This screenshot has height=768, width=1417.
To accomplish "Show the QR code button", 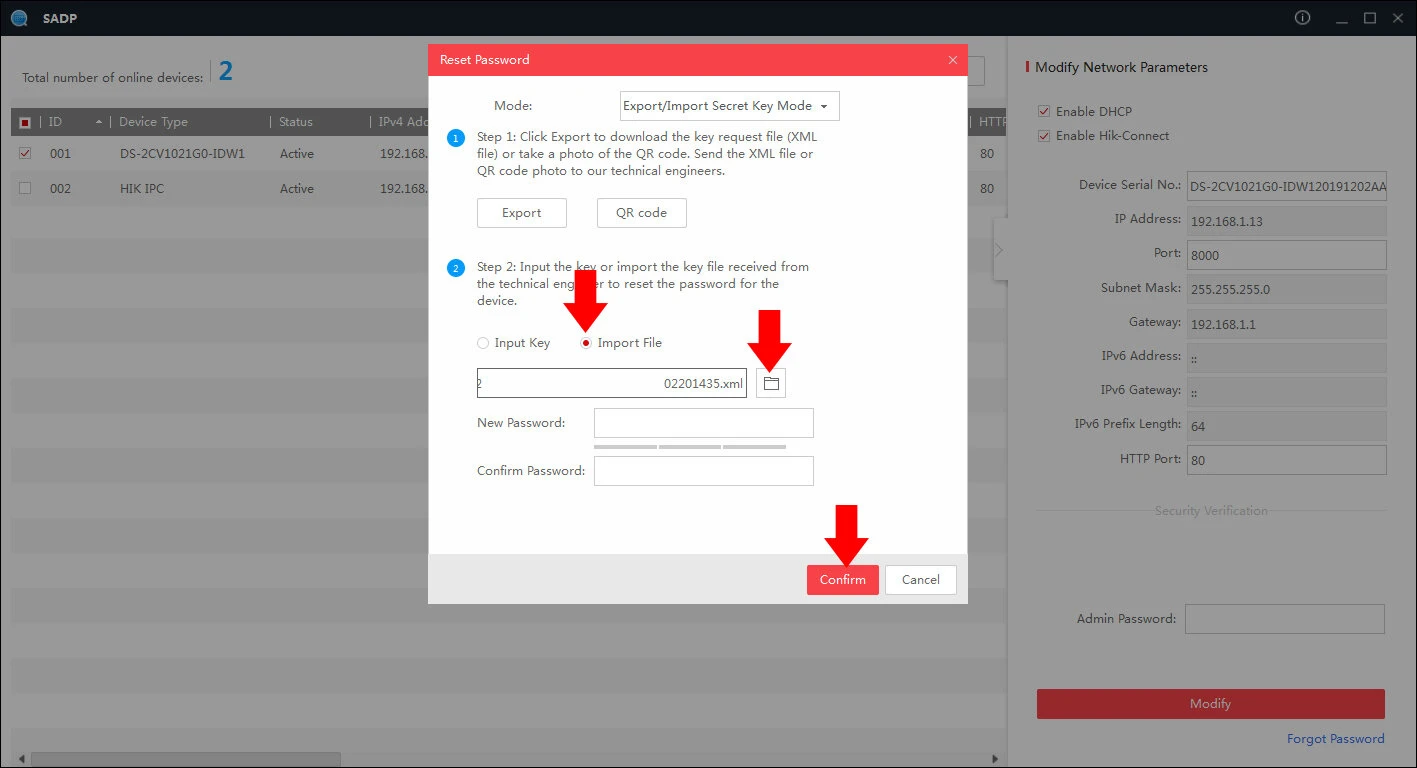I will [641, 213].
